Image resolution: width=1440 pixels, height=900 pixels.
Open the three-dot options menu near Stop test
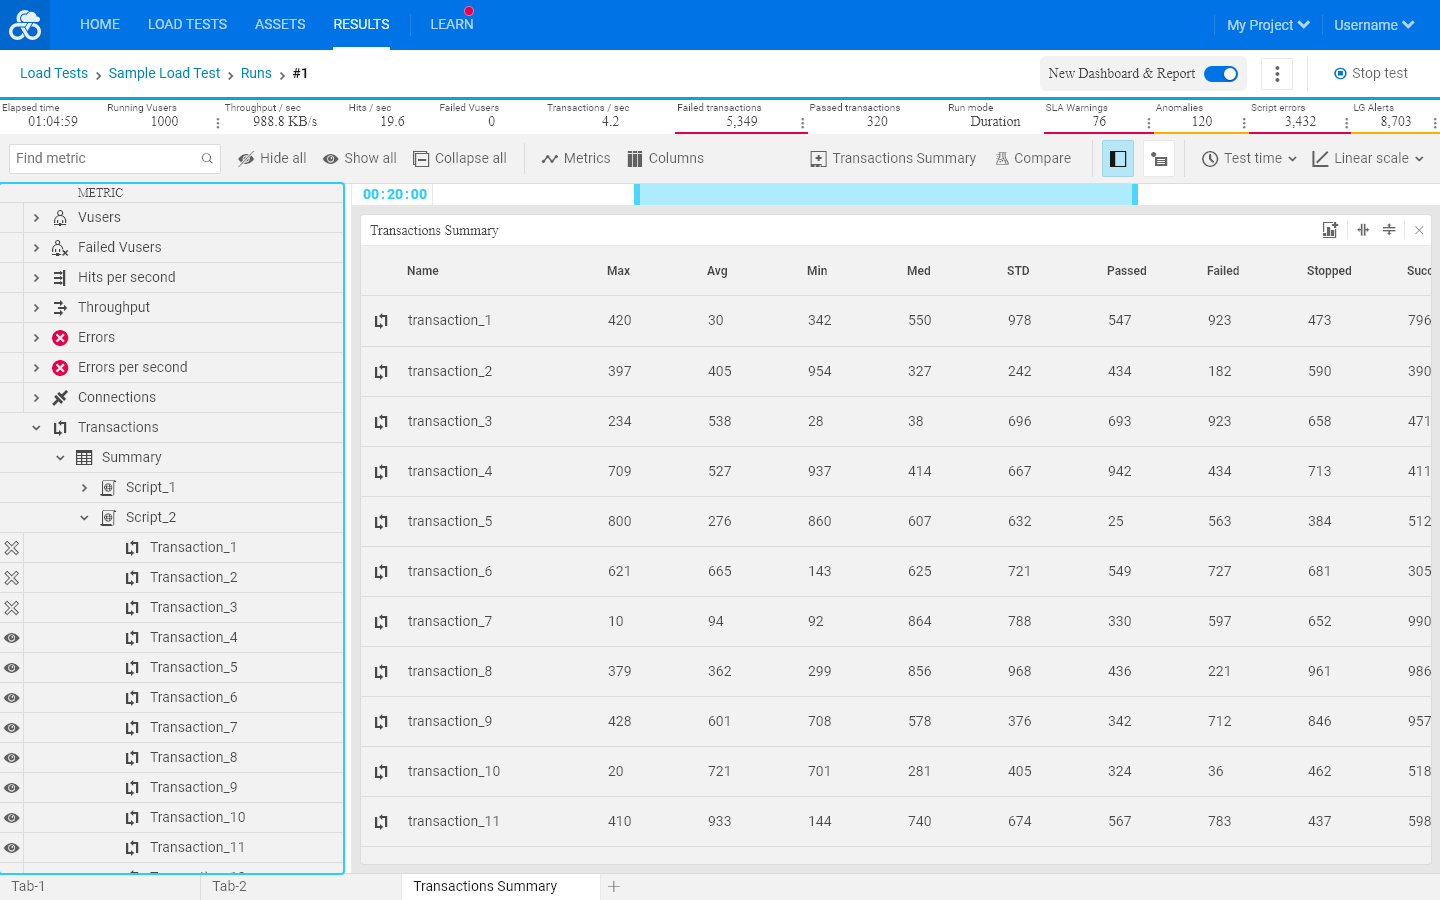(1277, 74)
